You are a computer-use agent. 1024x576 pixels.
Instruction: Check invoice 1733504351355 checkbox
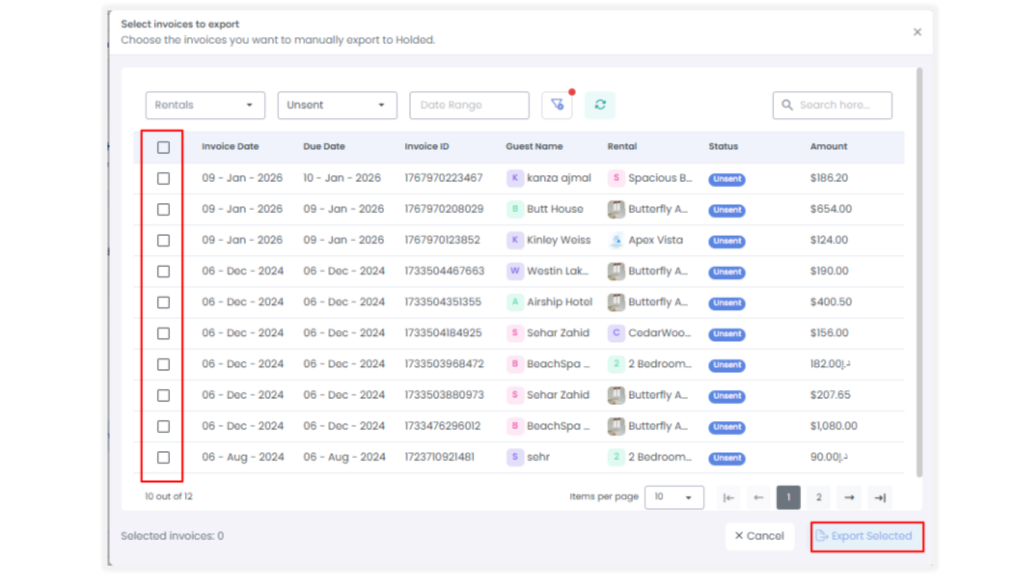(x=163, y=302)
